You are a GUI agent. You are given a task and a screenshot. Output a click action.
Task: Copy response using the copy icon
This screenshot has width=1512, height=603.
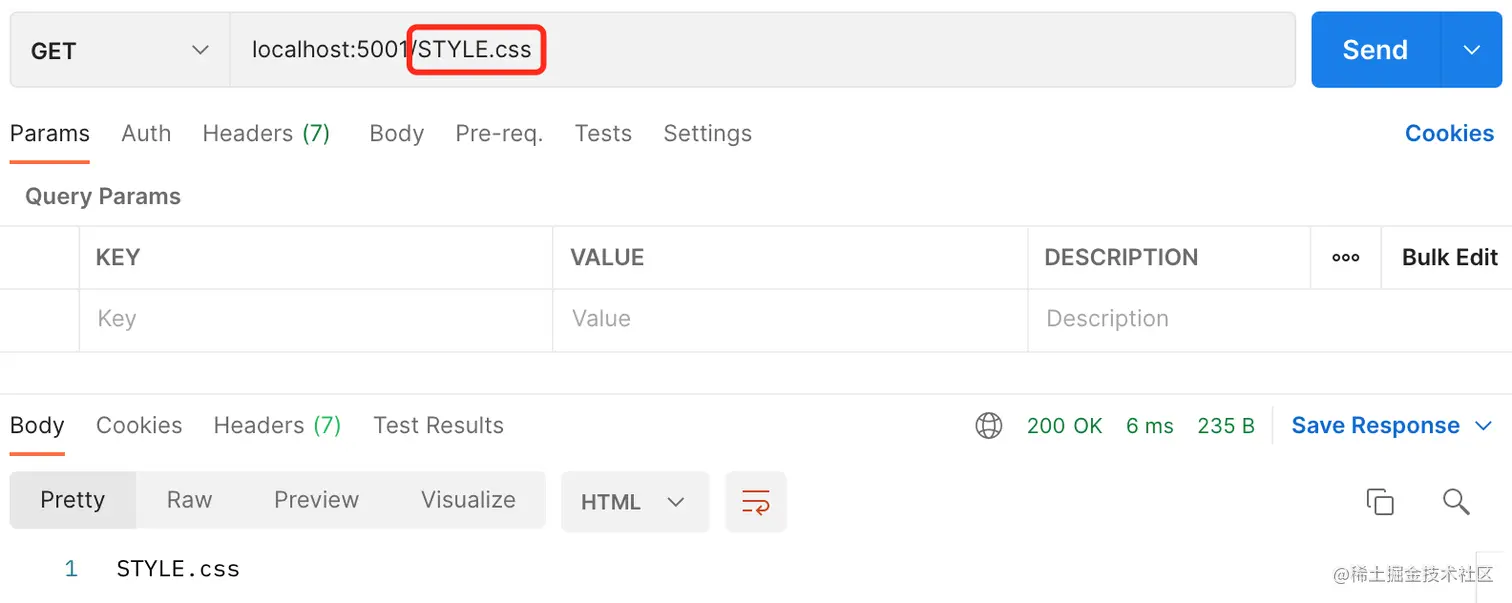1380,501
